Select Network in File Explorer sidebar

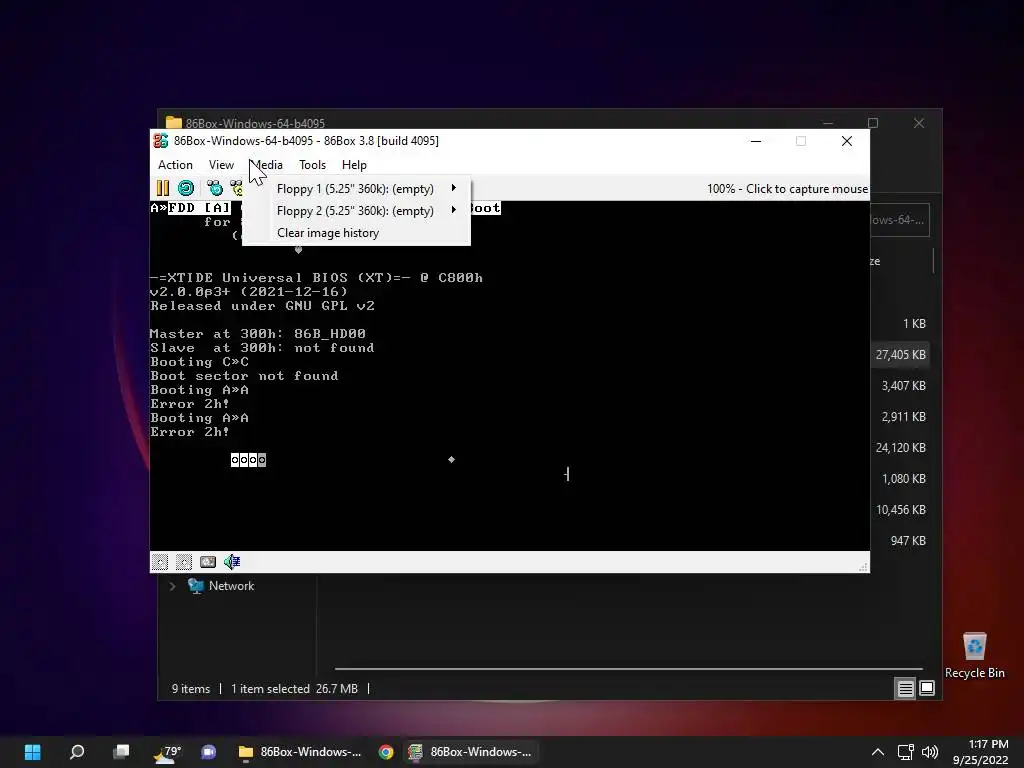231,586
